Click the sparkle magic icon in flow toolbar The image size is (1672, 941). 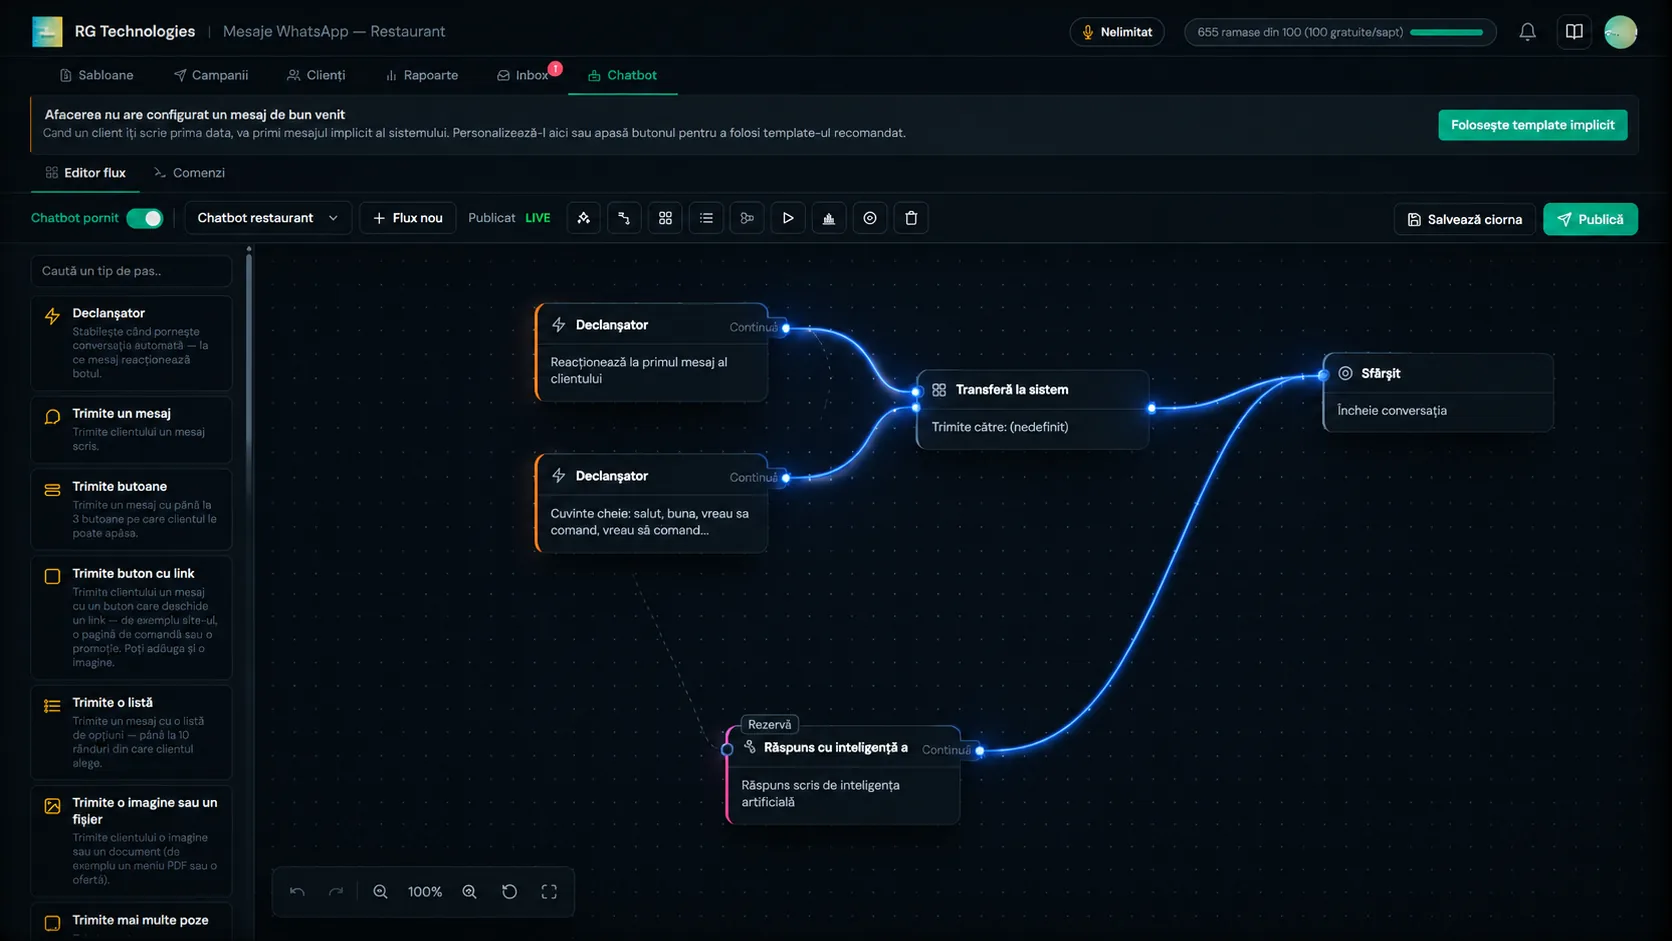[x=584, y=218]
